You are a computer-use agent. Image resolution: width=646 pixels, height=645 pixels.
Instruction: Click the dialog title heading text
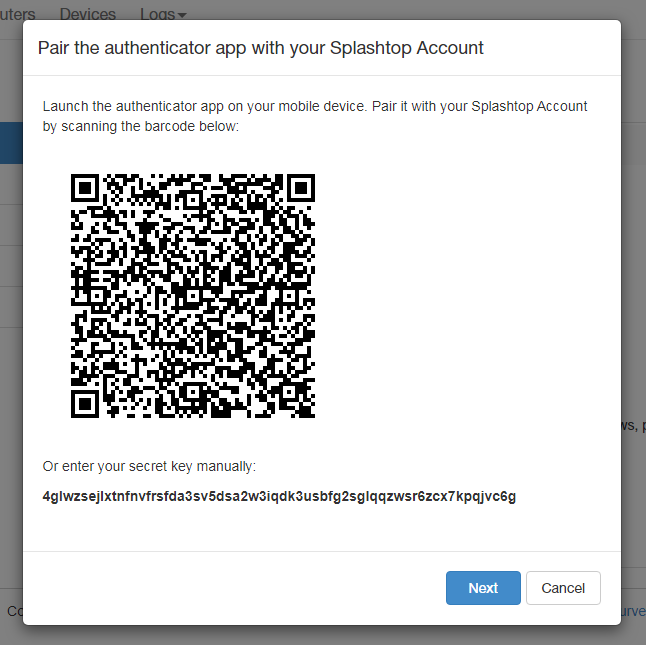tap(260, 48)
